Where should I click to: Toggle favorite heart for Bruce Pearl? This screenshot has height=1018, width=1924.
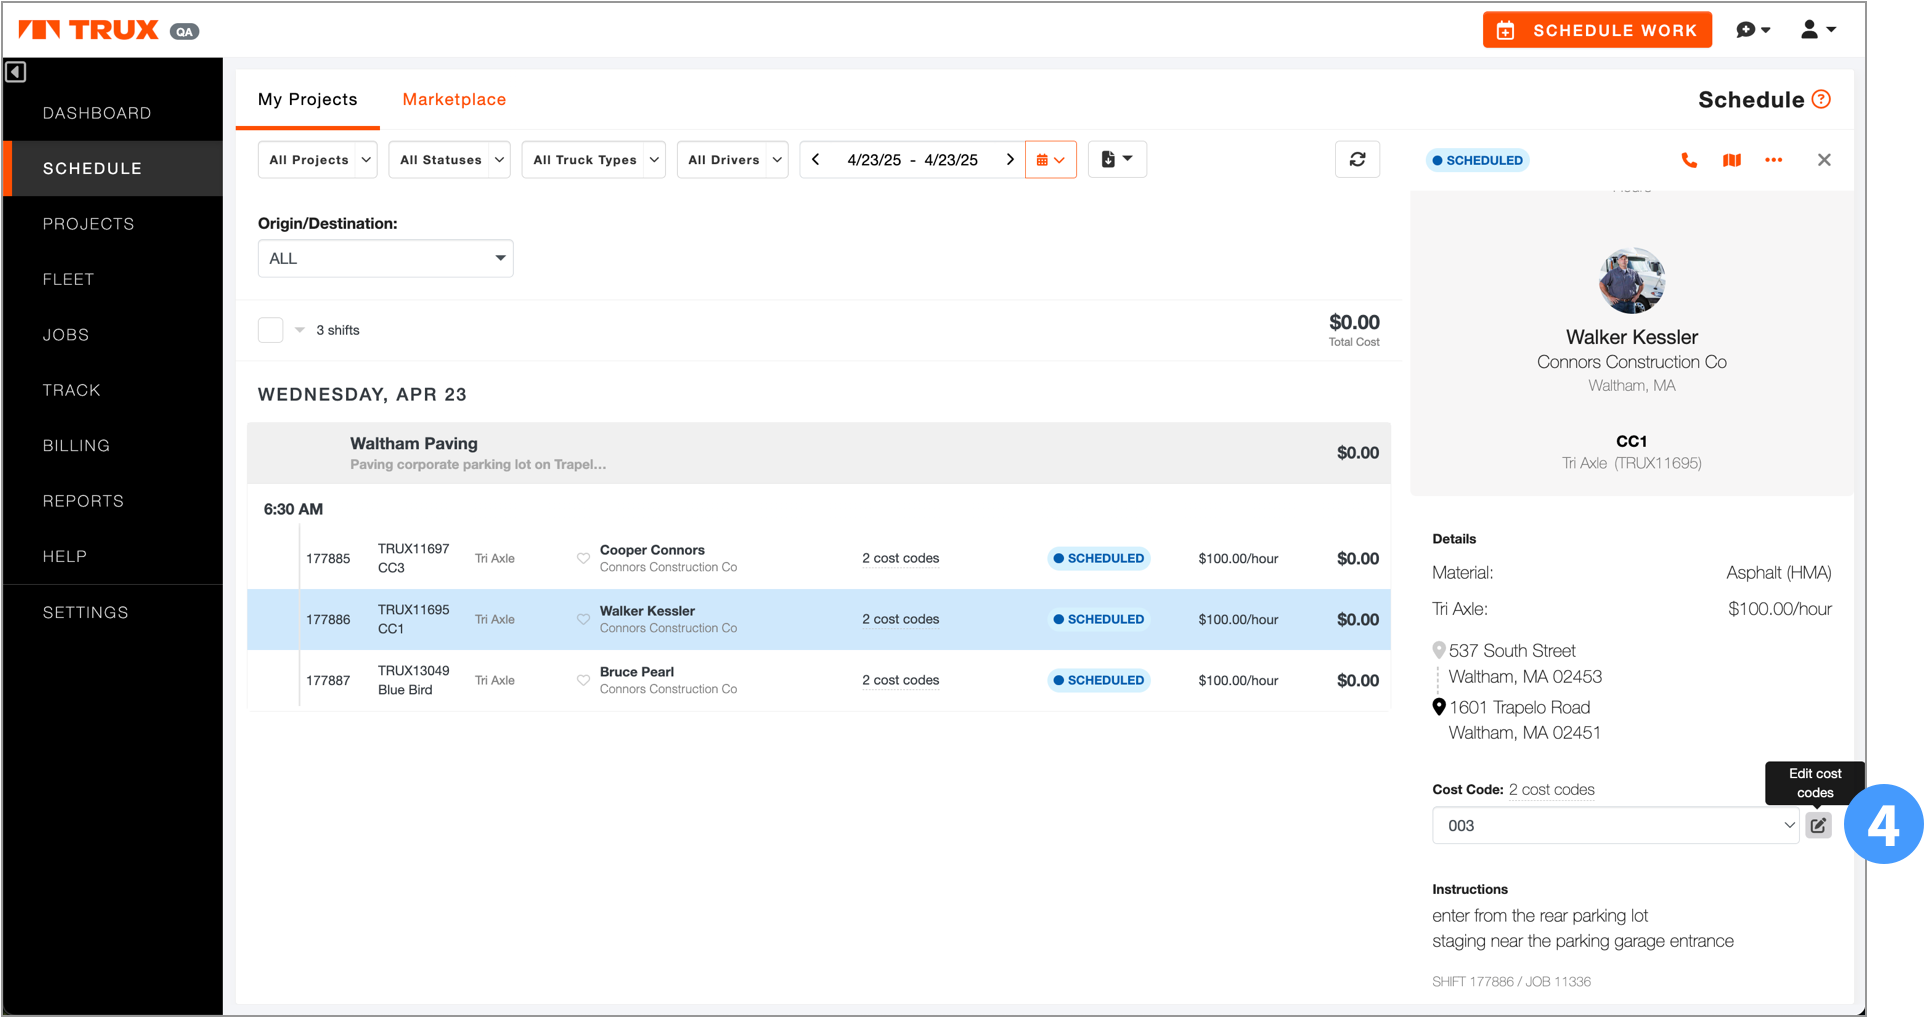(x=583, y=680)
